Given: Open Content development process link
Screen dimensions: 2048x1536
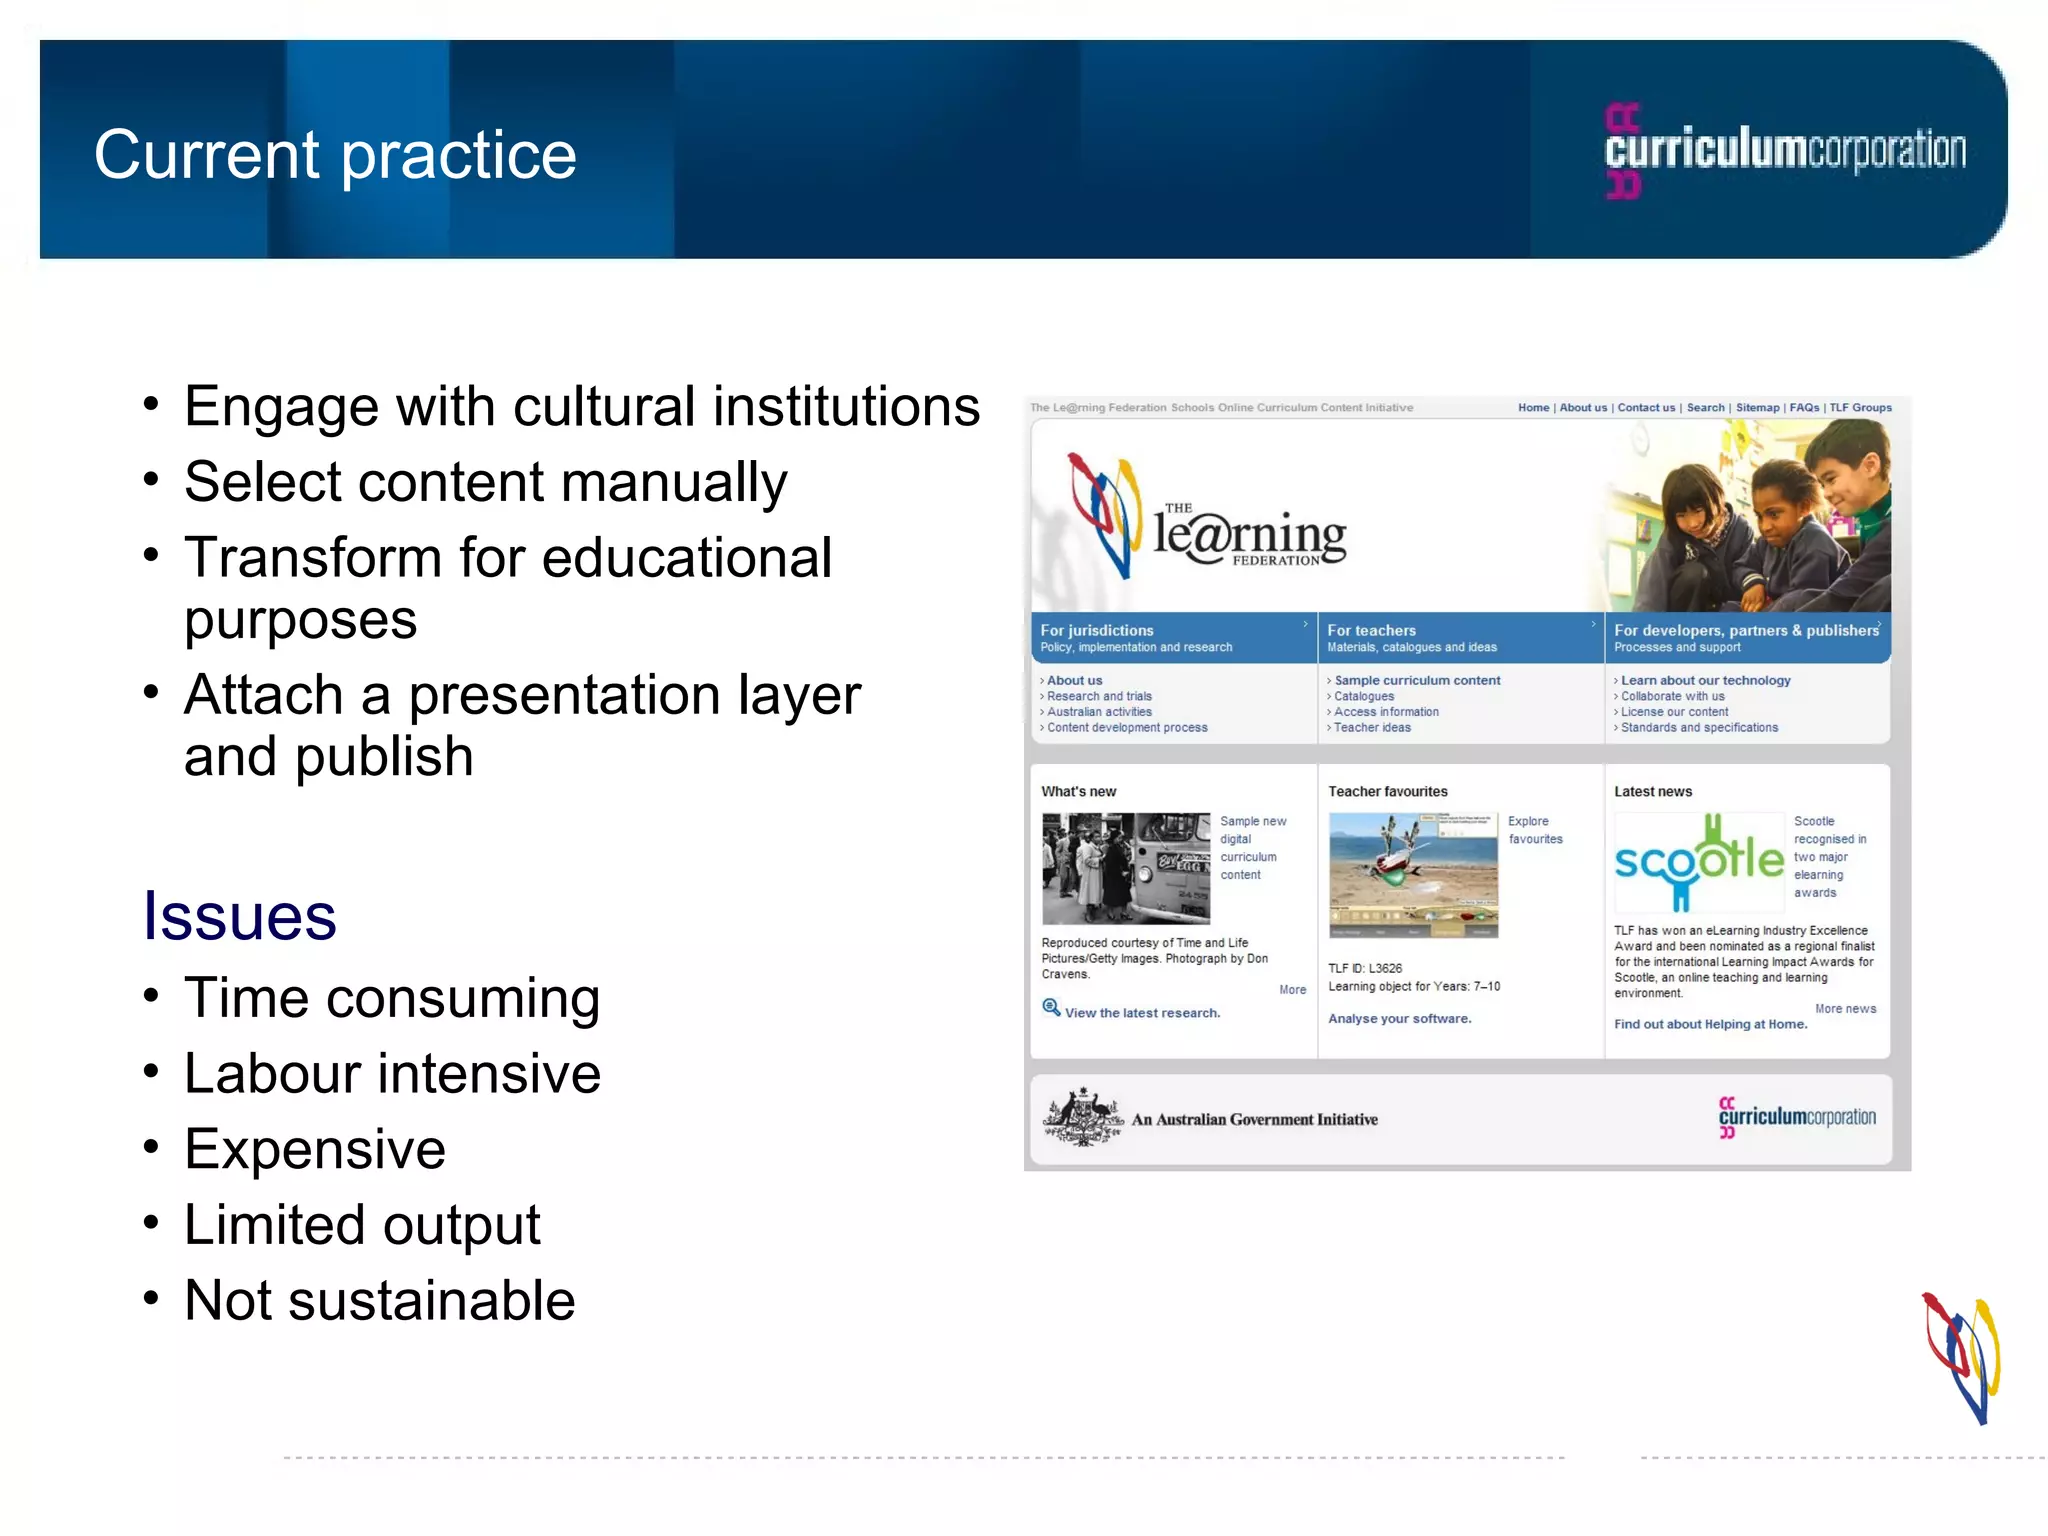Looking at the screenshot, I should (x=1127, y=728).
